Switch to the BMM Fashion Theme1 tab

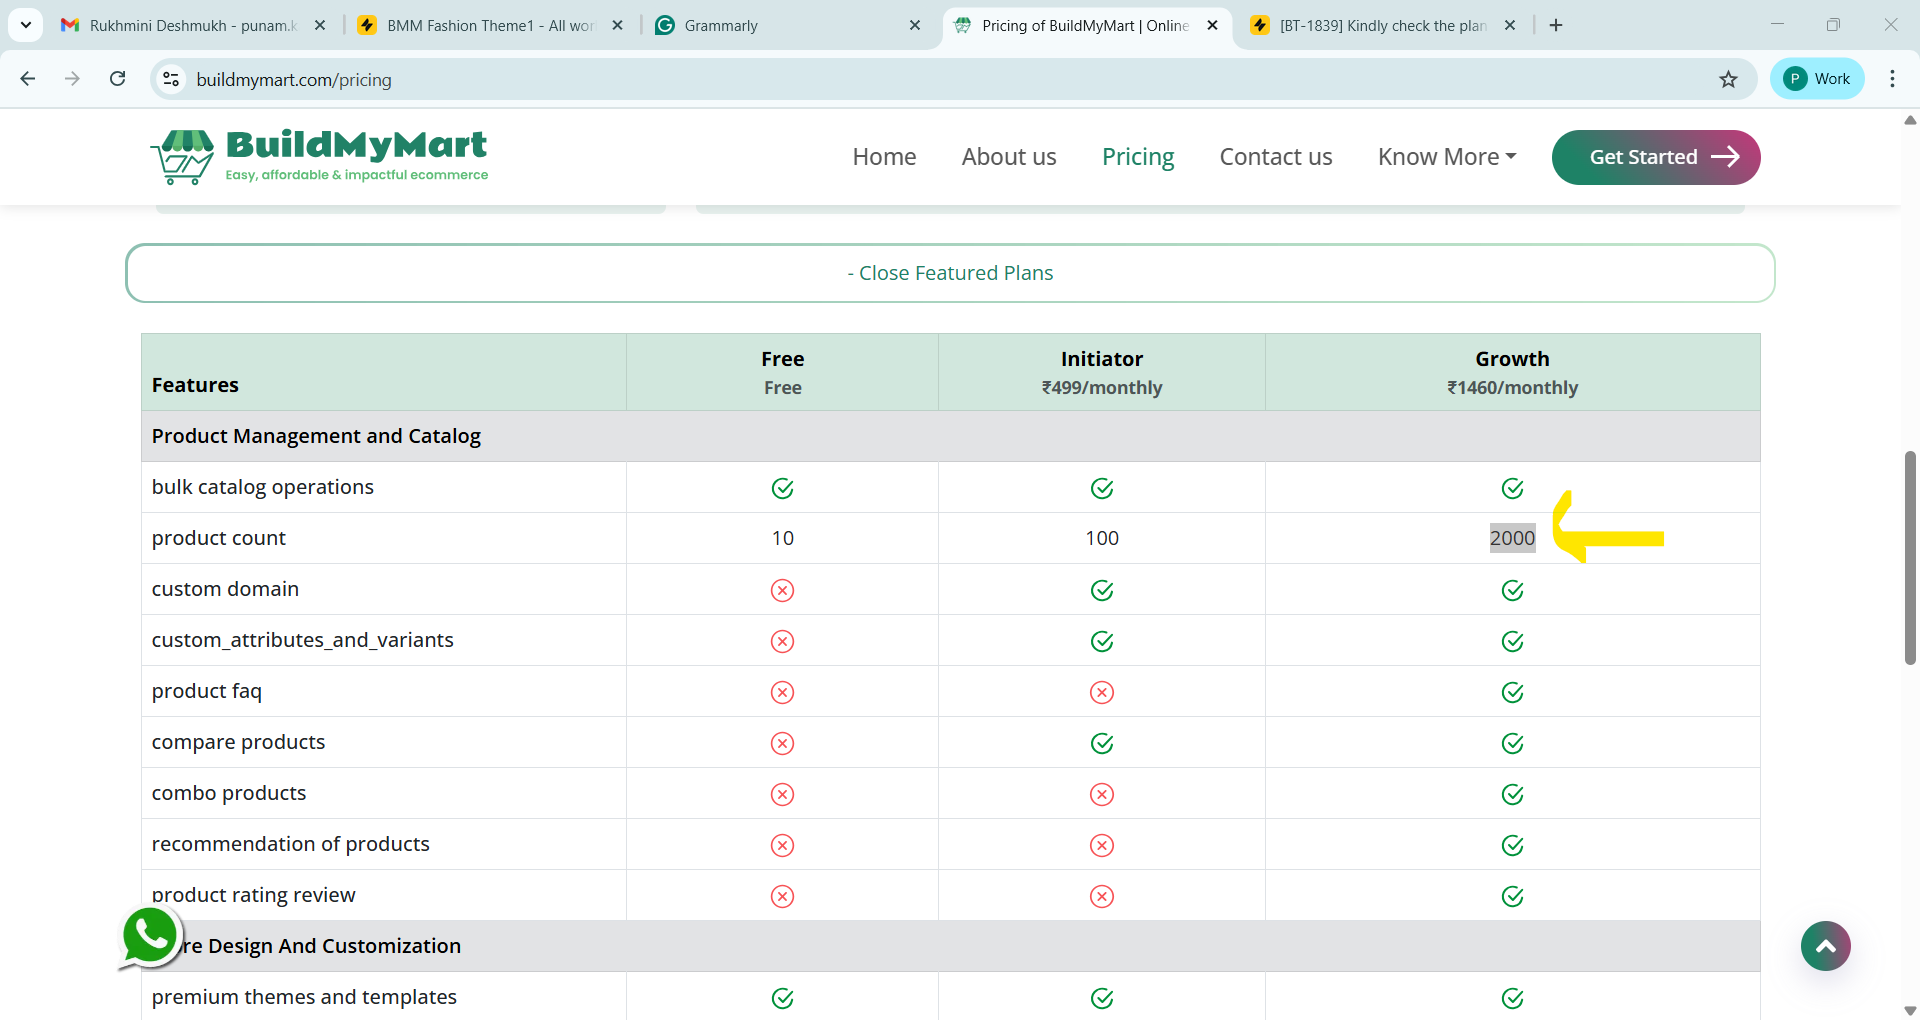pyautogui.click(x=491, y=25)
